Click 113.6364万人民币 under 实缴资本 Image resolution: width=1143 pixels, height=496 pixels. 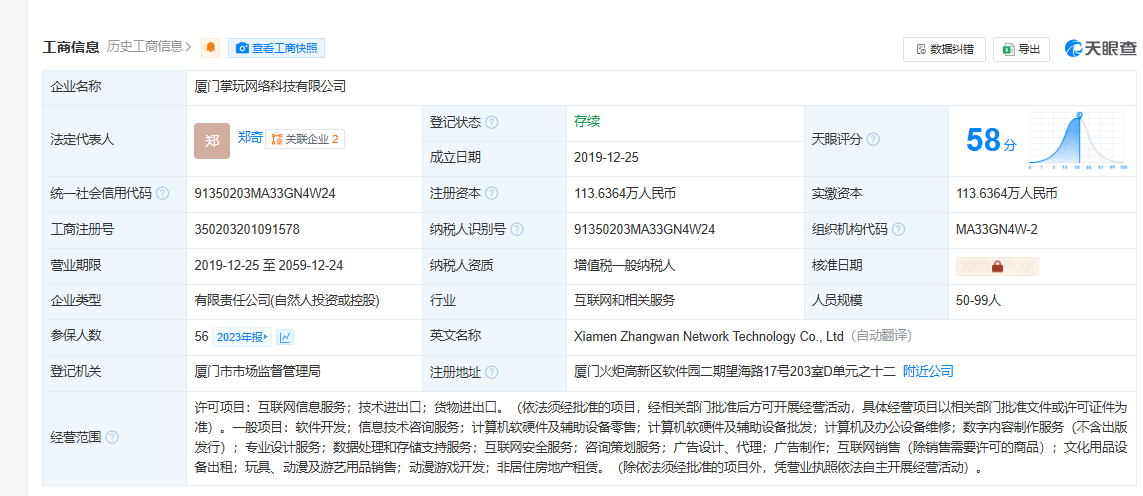[1007, 194]
